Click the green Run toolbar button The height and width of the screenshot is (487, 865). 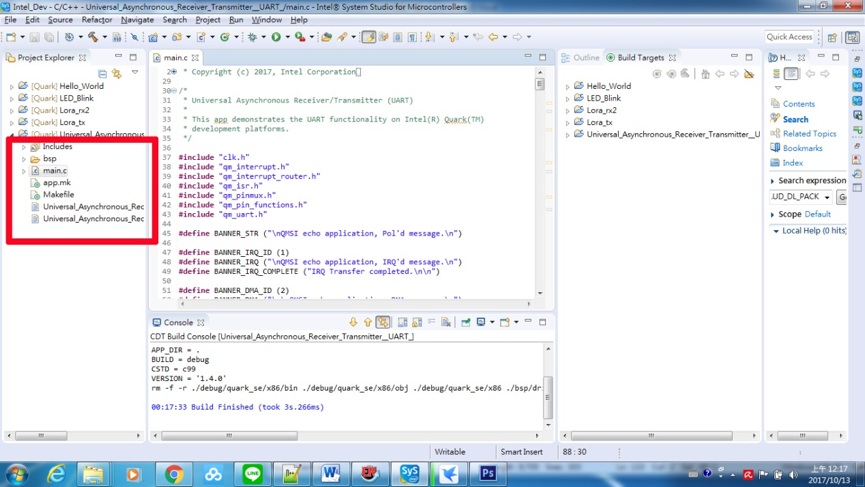click(276, 37)
